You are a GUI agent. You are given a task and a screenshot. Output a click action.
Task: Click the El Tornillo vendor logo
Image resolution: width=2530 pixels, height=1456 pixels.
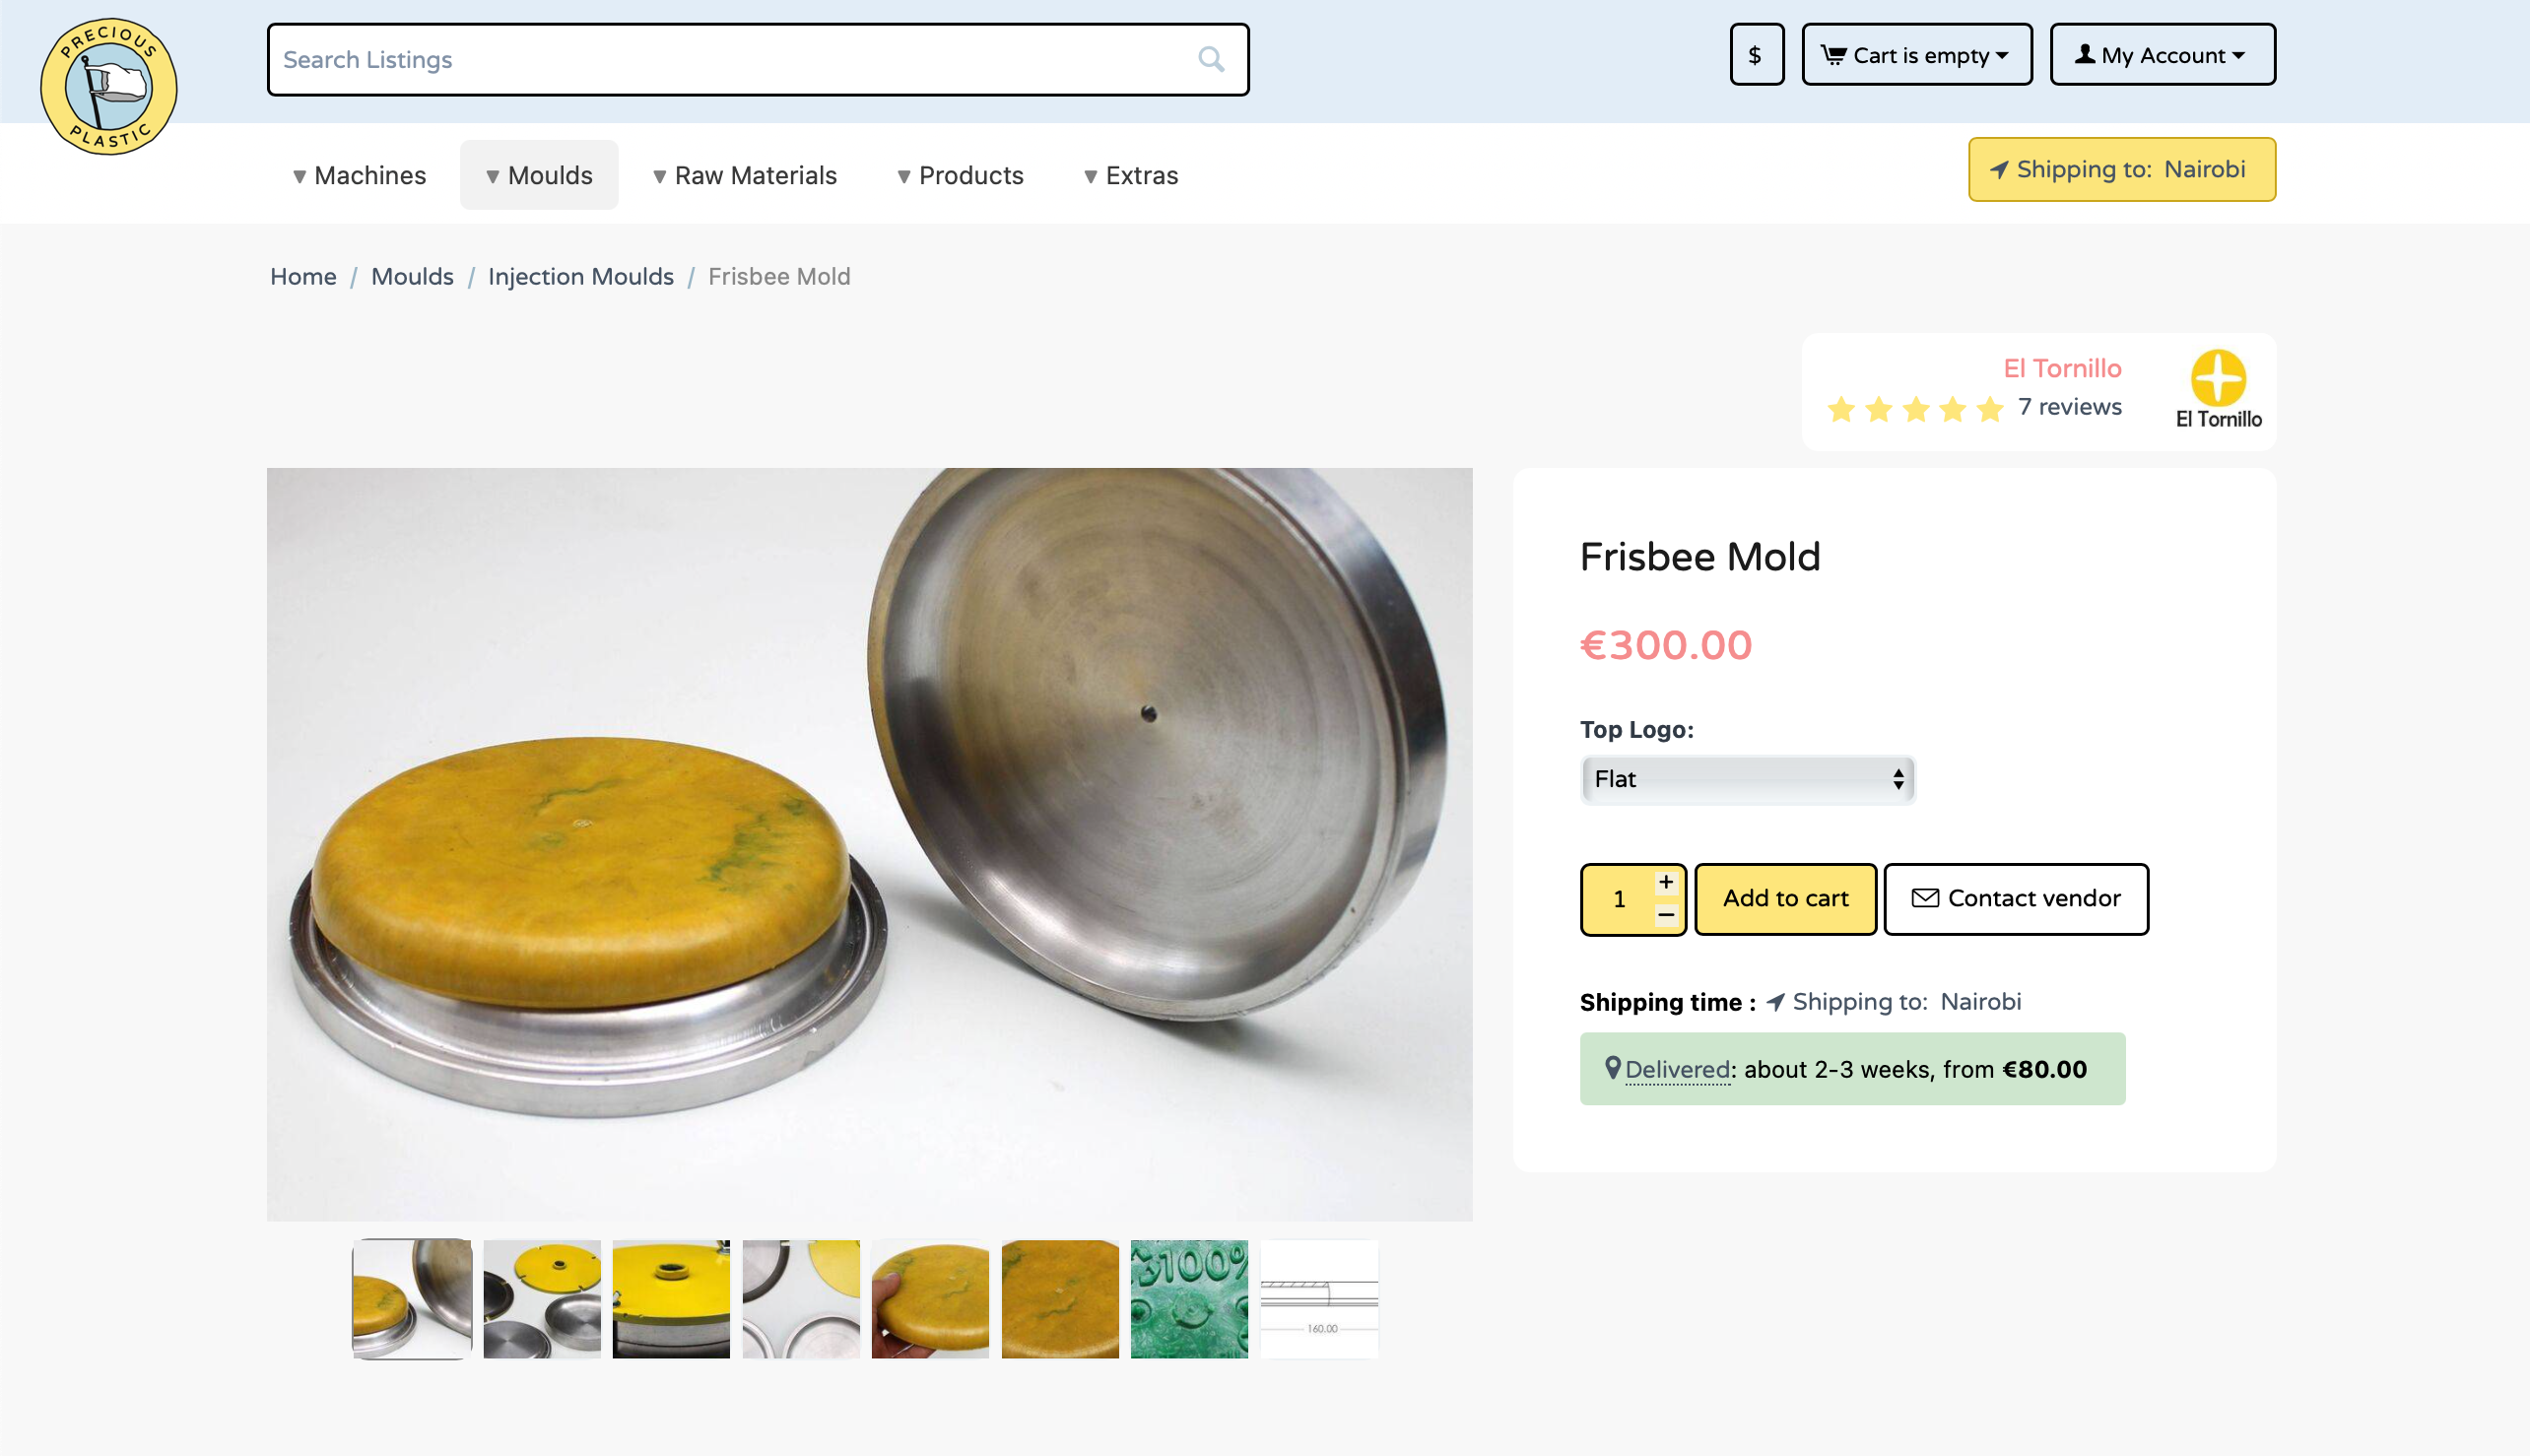(x=2218, y=390)
